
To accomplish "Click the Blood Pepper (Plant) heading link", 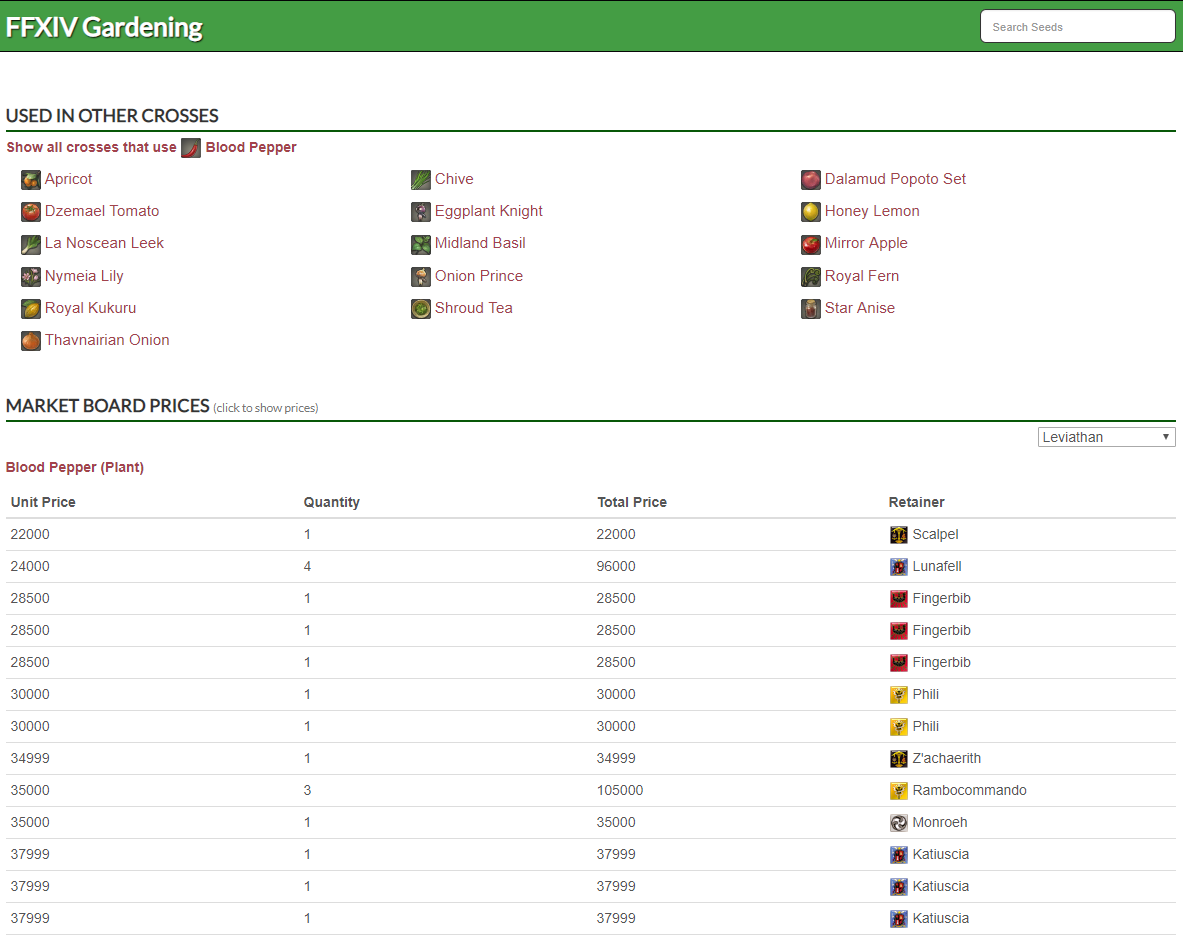I will (75, 467).
